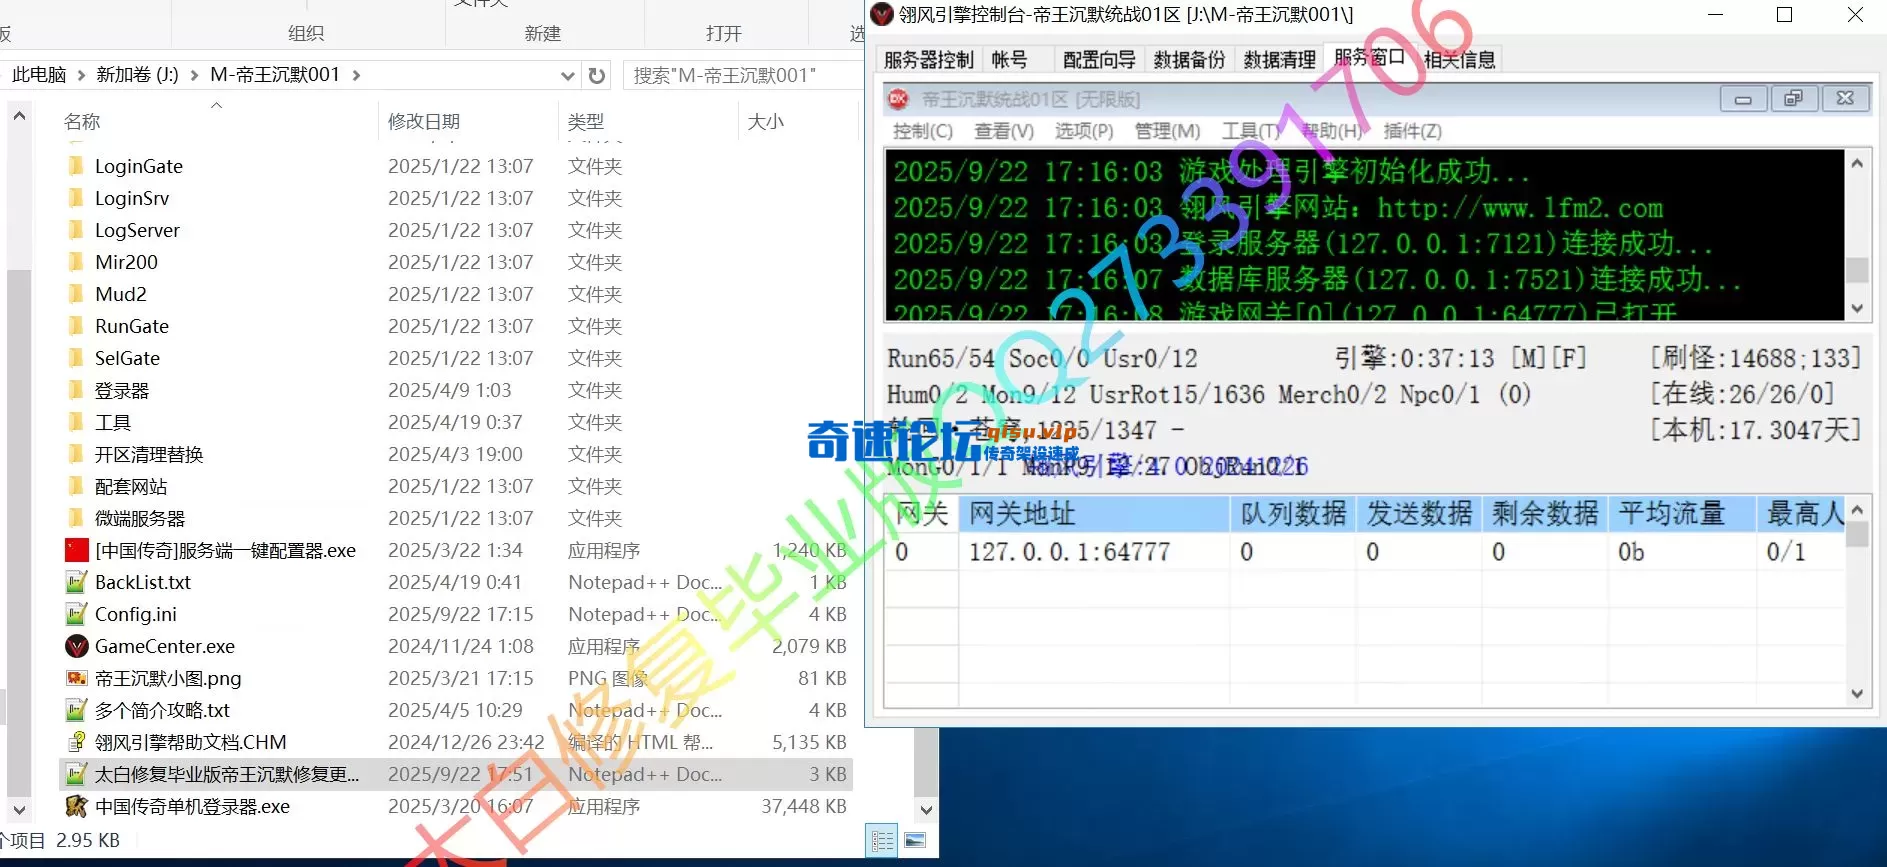Viewport: 1887px width, 867px height.
Task: Close the inner server child window
Action: click(1845, 98)
